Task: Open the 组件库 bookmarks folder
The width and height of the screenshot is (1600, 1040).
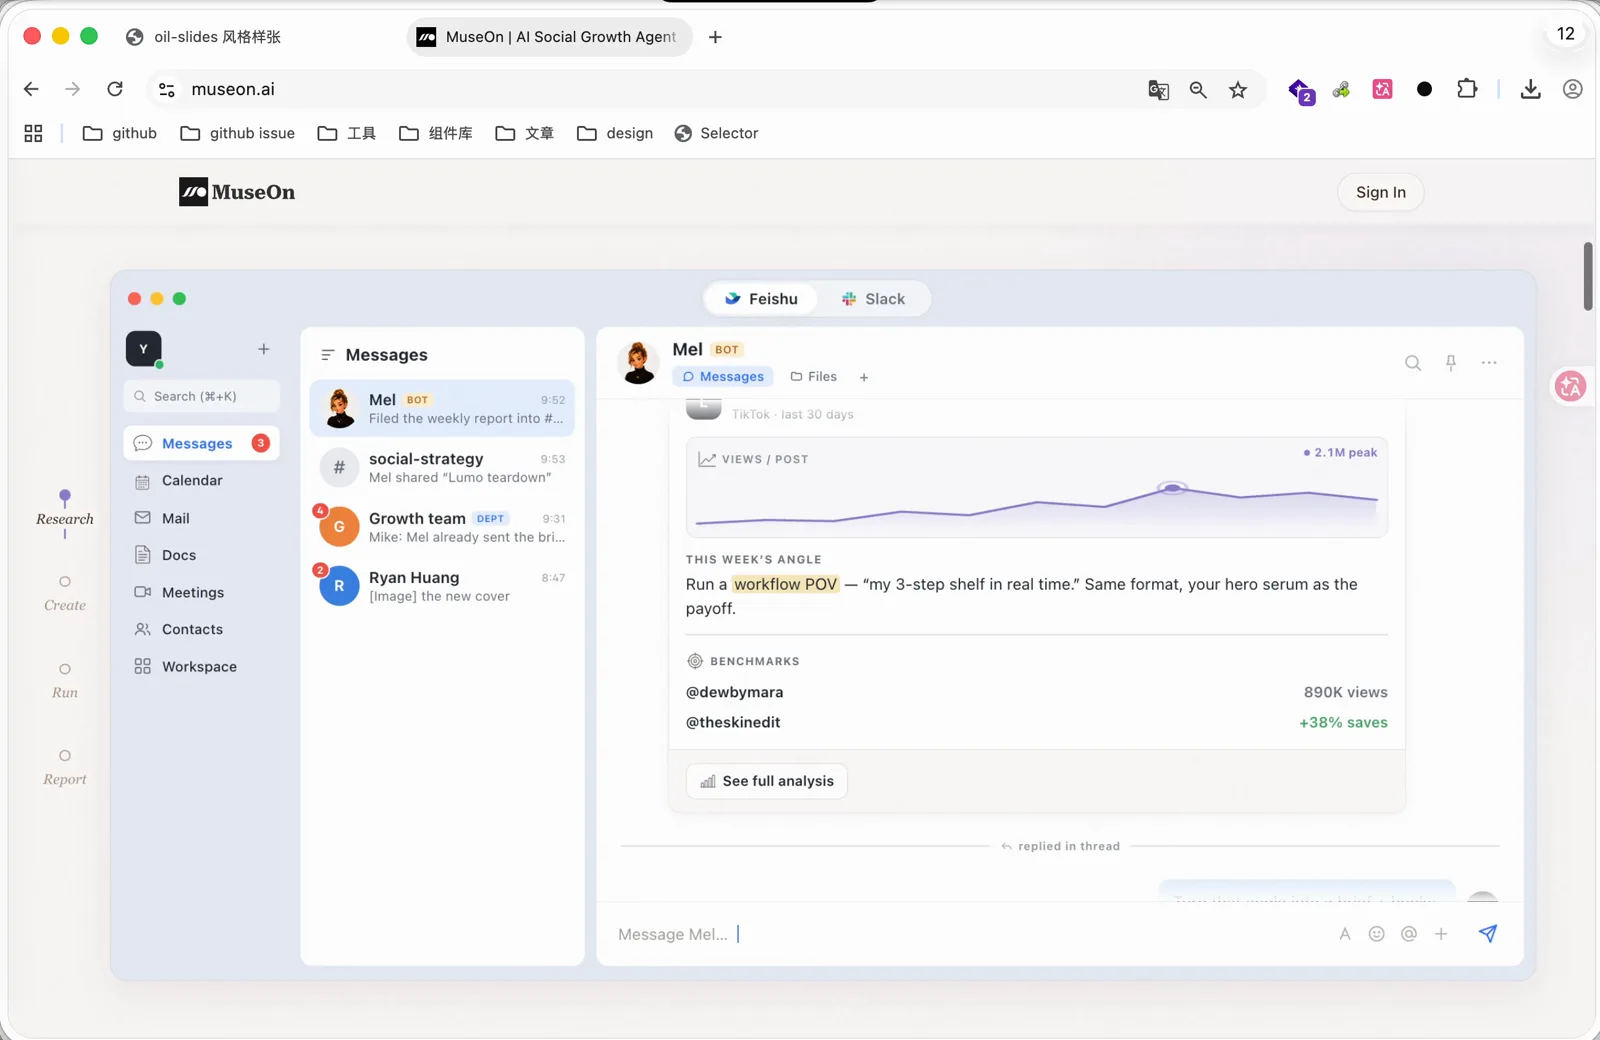Action: (435, 133)
